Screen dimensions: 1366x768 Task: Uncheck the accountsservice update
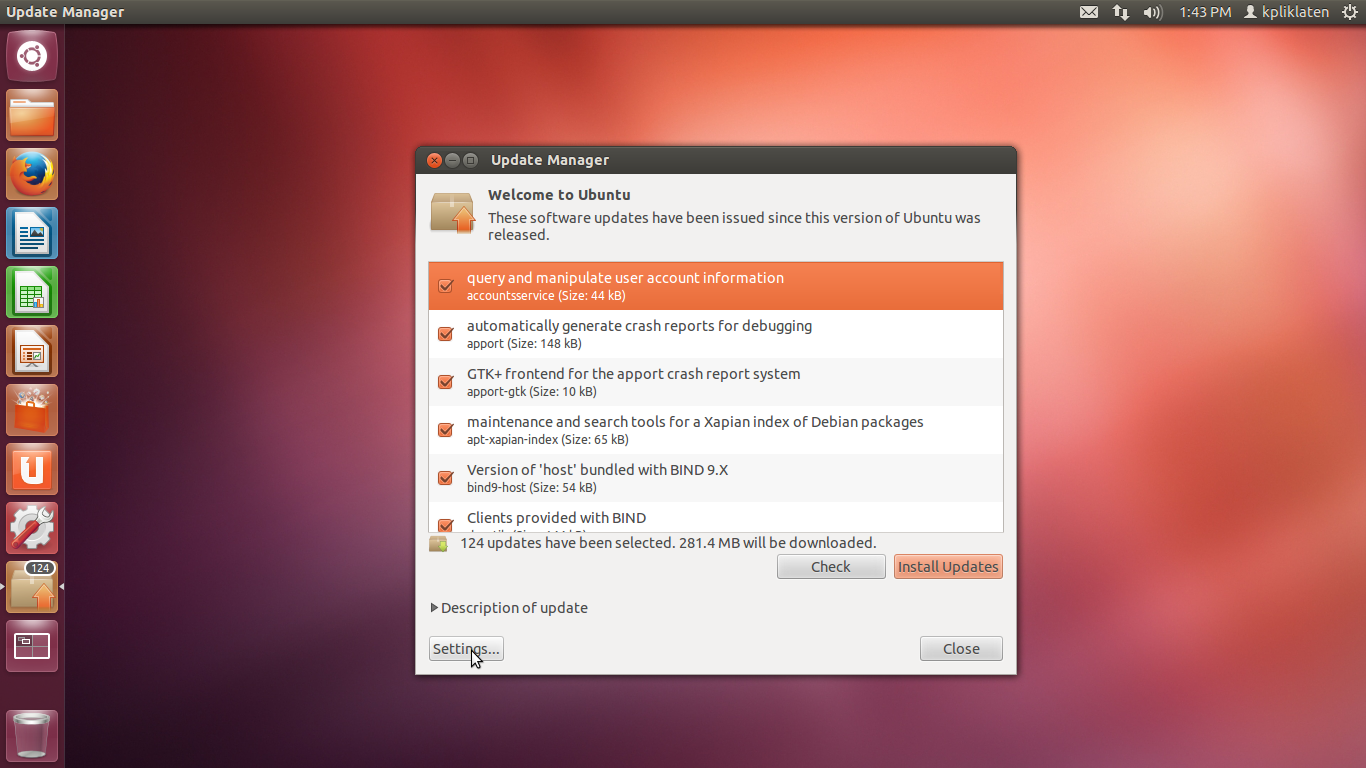point(445,285)
